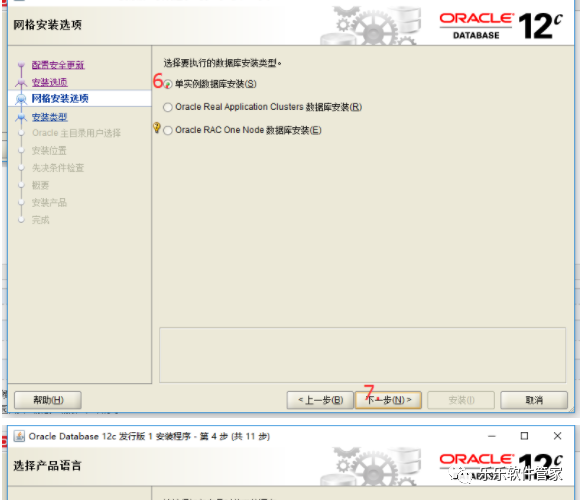Click the Java icon in second installer title bar
The image size is (581, 500).
click(19, 436)
